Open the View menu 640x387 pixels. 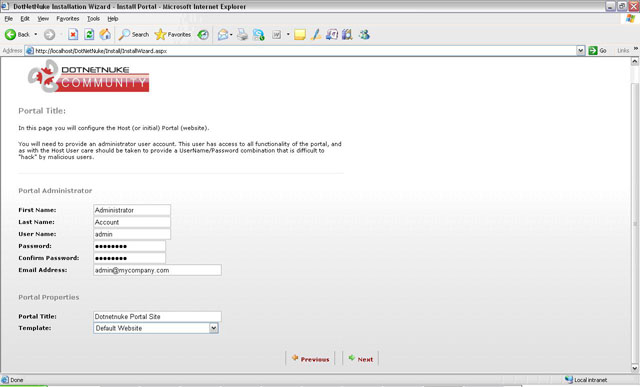[43, 19]
